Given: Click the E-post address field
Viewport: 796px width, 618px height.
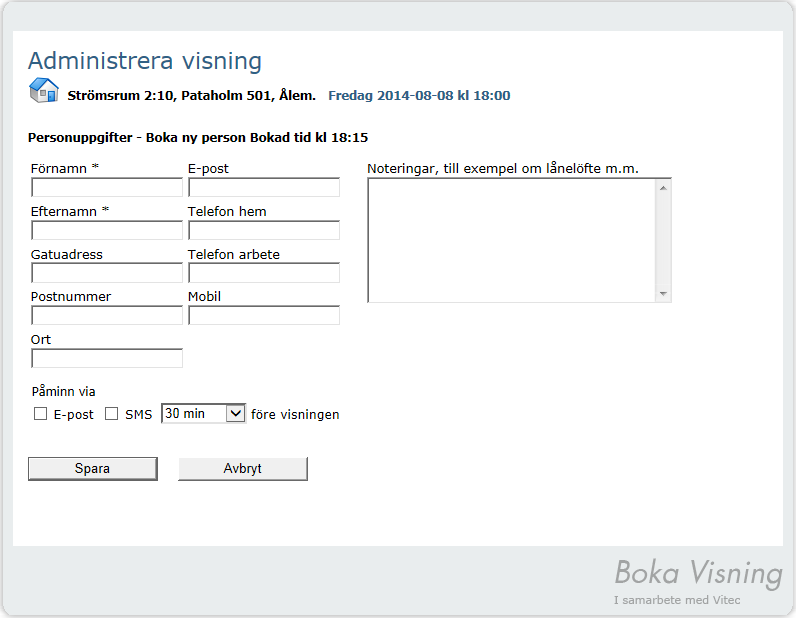Looking at the screenshot, I should [264, 187].
